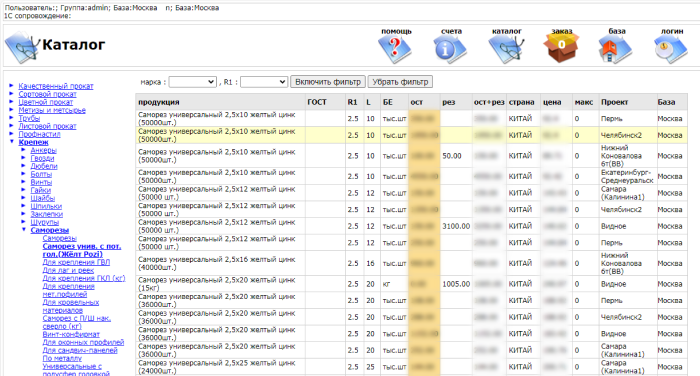
Task: Open the Трубы category link
Action: tap(29, 118)
